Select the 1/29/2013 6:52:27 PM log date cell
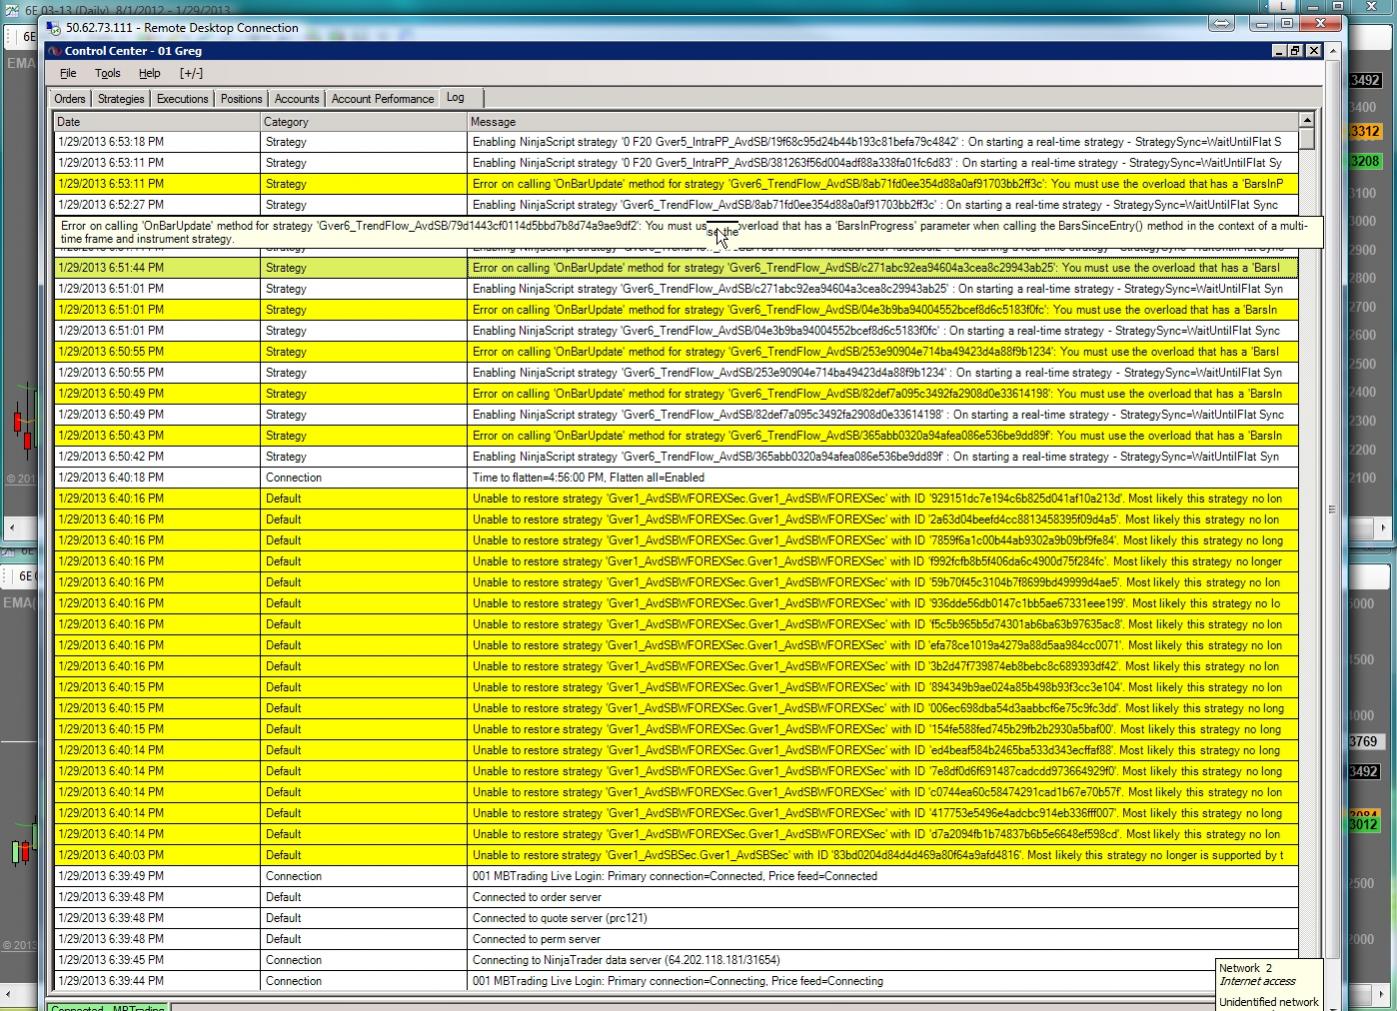 [x=158, y=205]
